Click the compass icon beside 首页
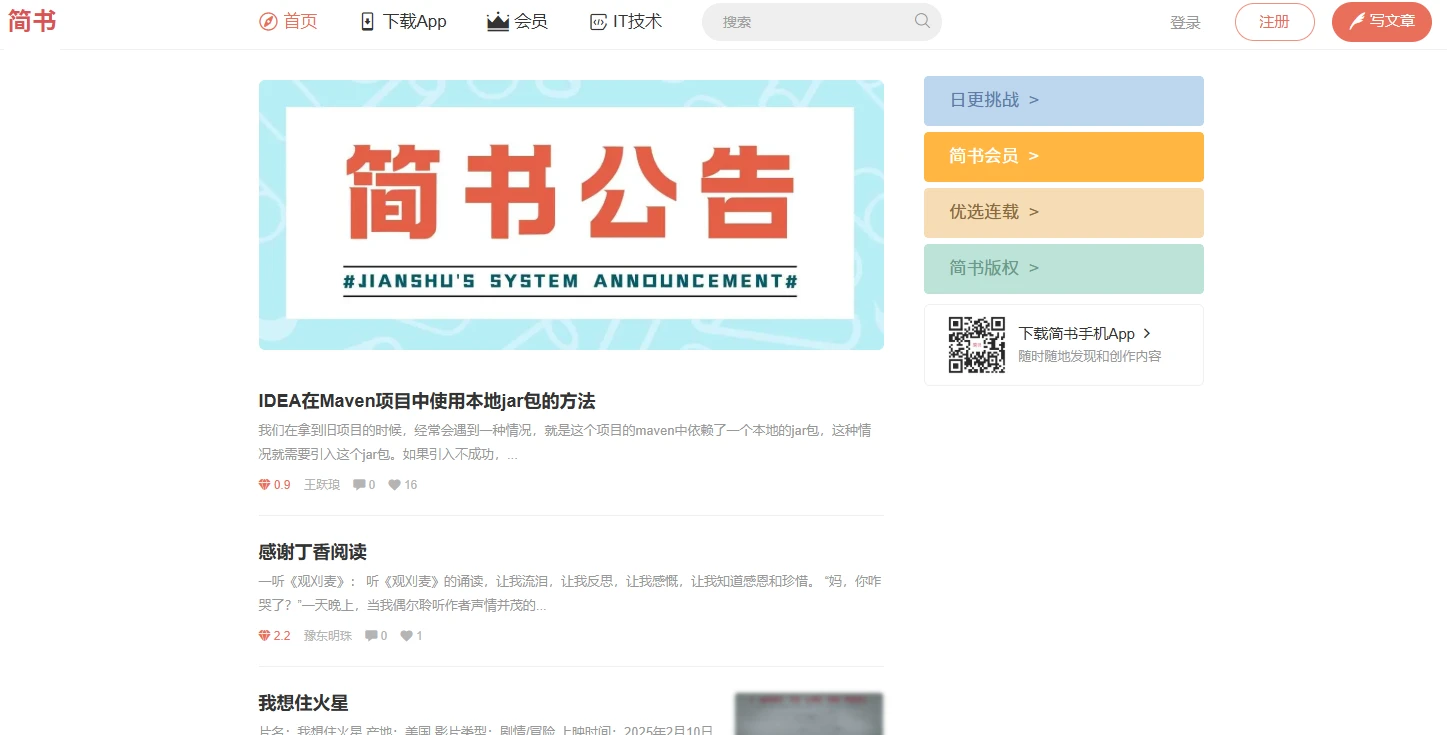1447x735 pixels. tap(268, 22)
